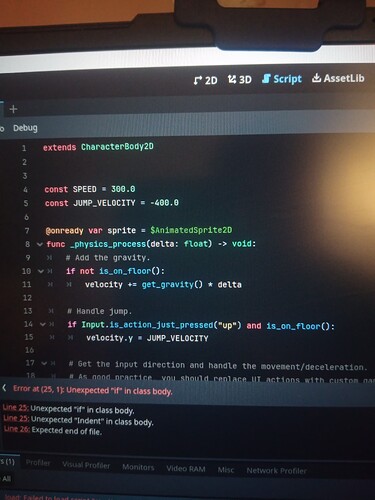Jump to the Line 26 error link
375x500 pixels.
(17, 429)
